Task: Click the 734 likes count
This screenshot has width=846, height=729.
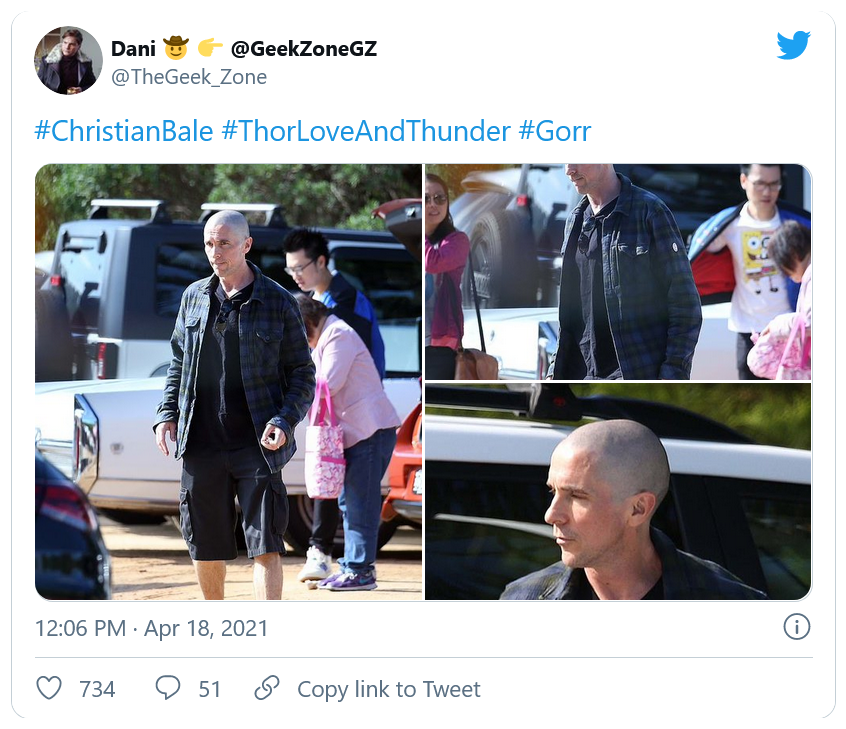Action: (97, 689)
